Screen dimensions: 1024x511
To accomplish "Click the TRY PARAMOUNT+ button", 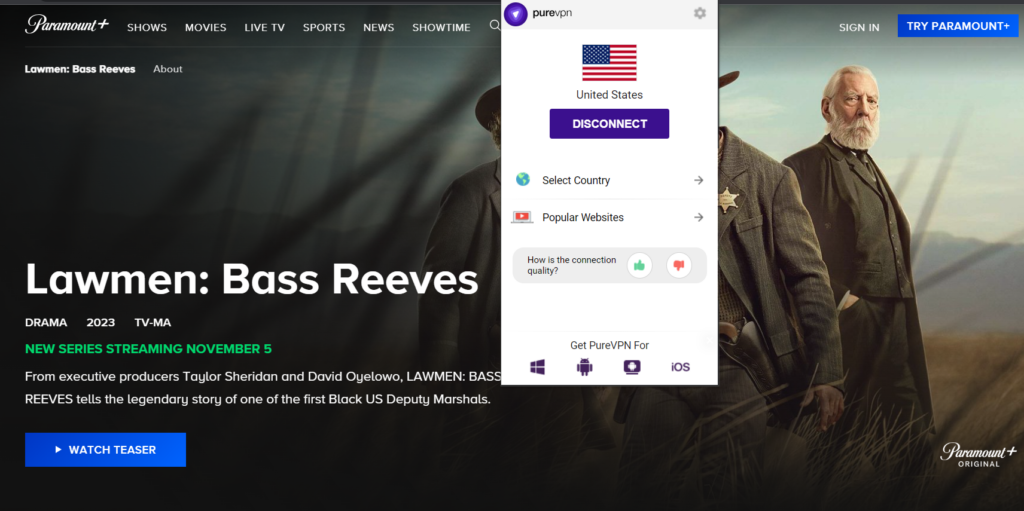I will pyautogui.click(x=958, y=26).
